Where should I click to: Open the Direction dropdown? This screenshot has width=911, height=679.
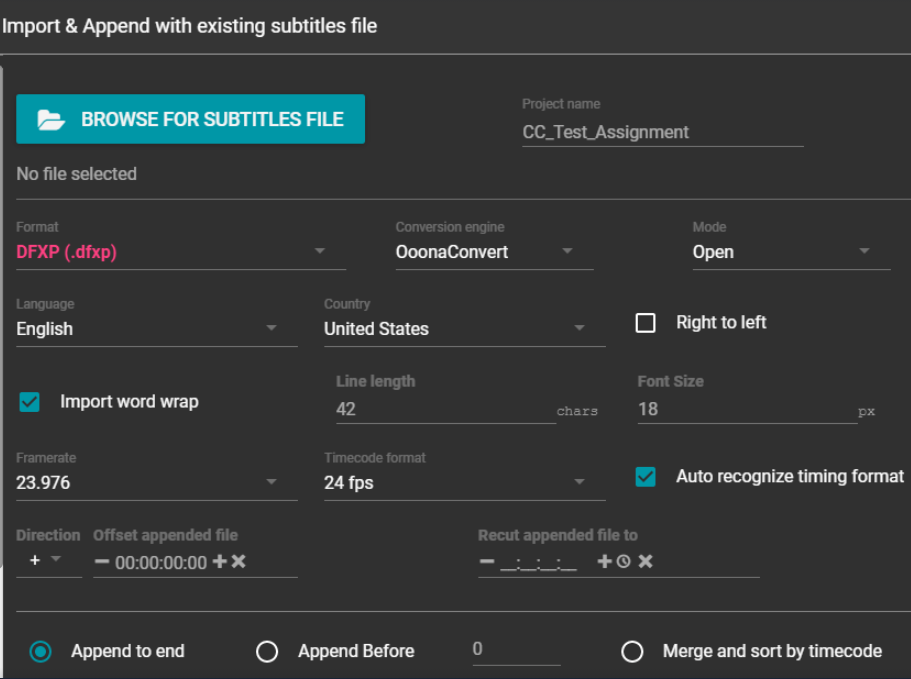pyautogui.click(x=46, y=561)
